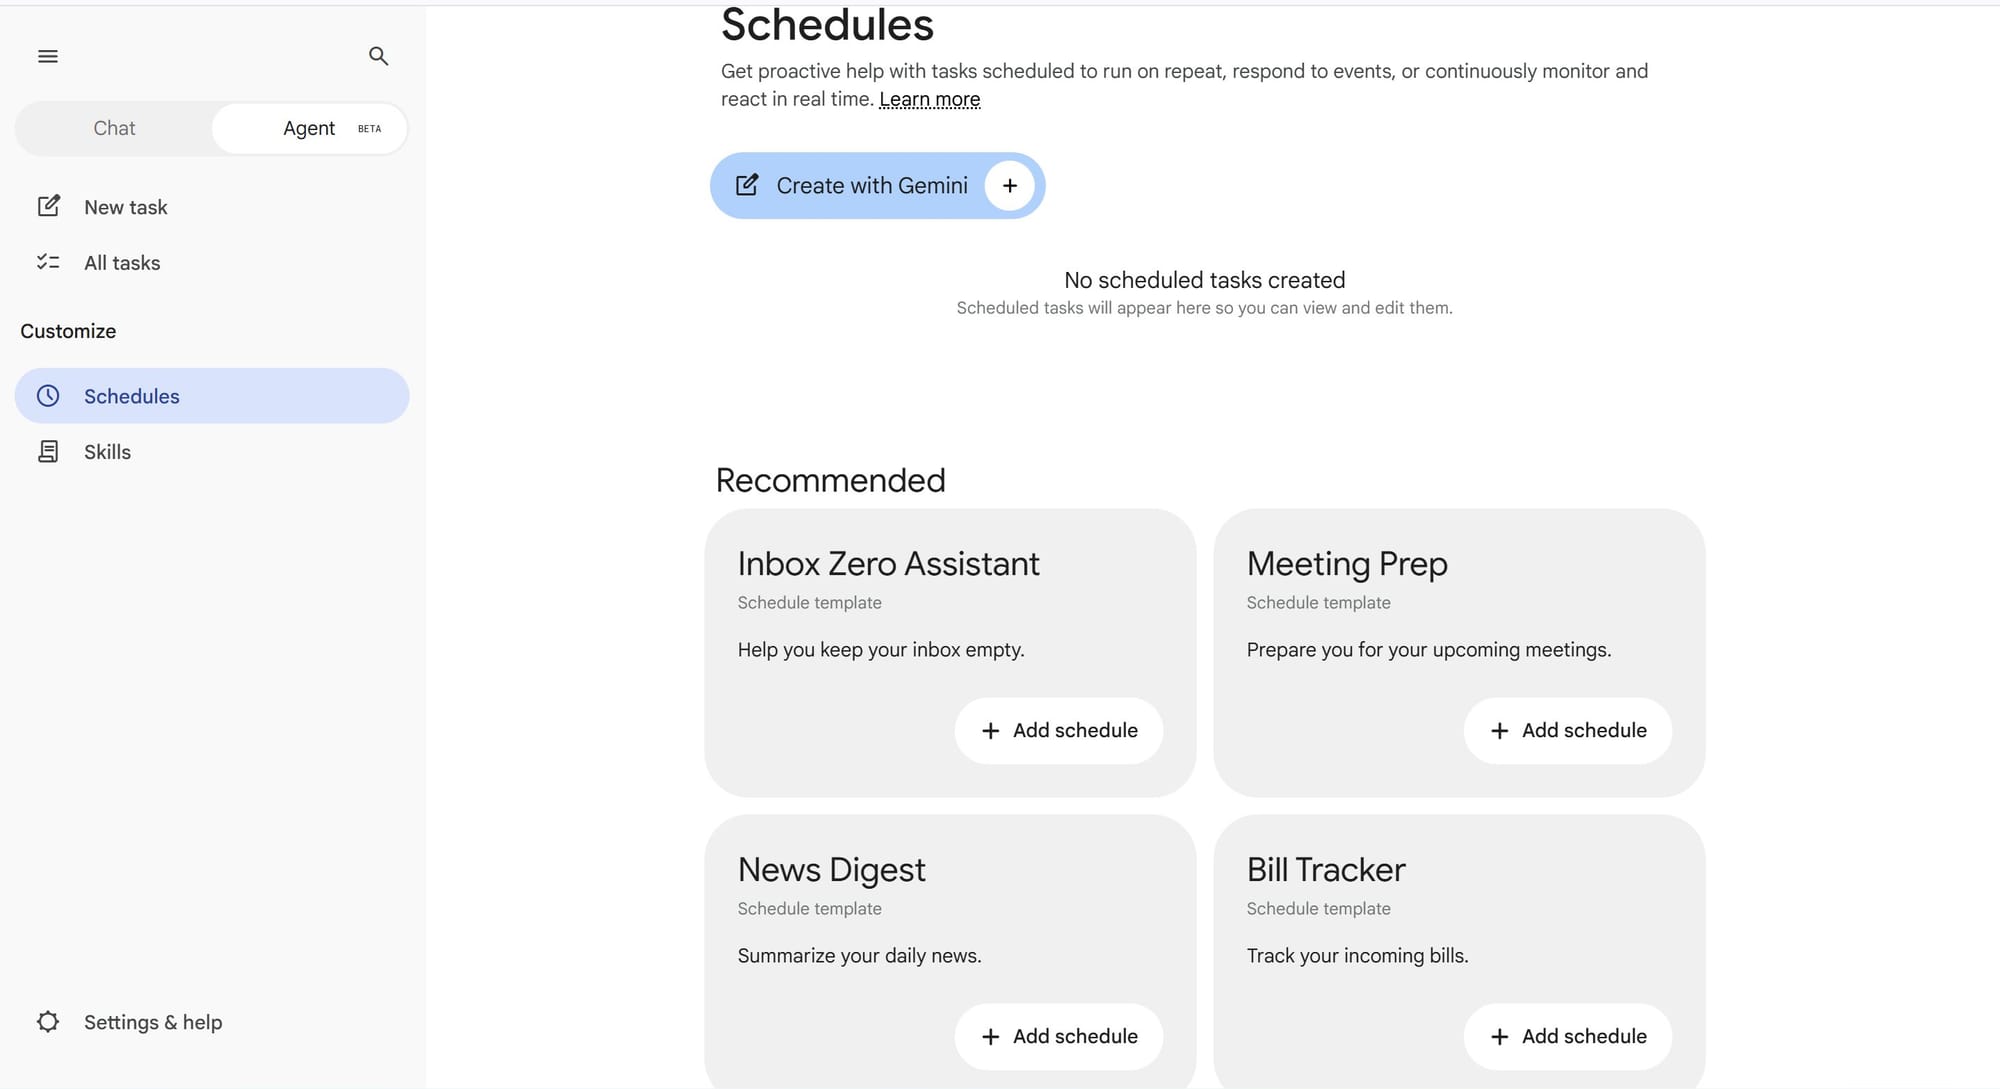
Task: Switch to the Chat mode toggle
Action: pos(114,128)
